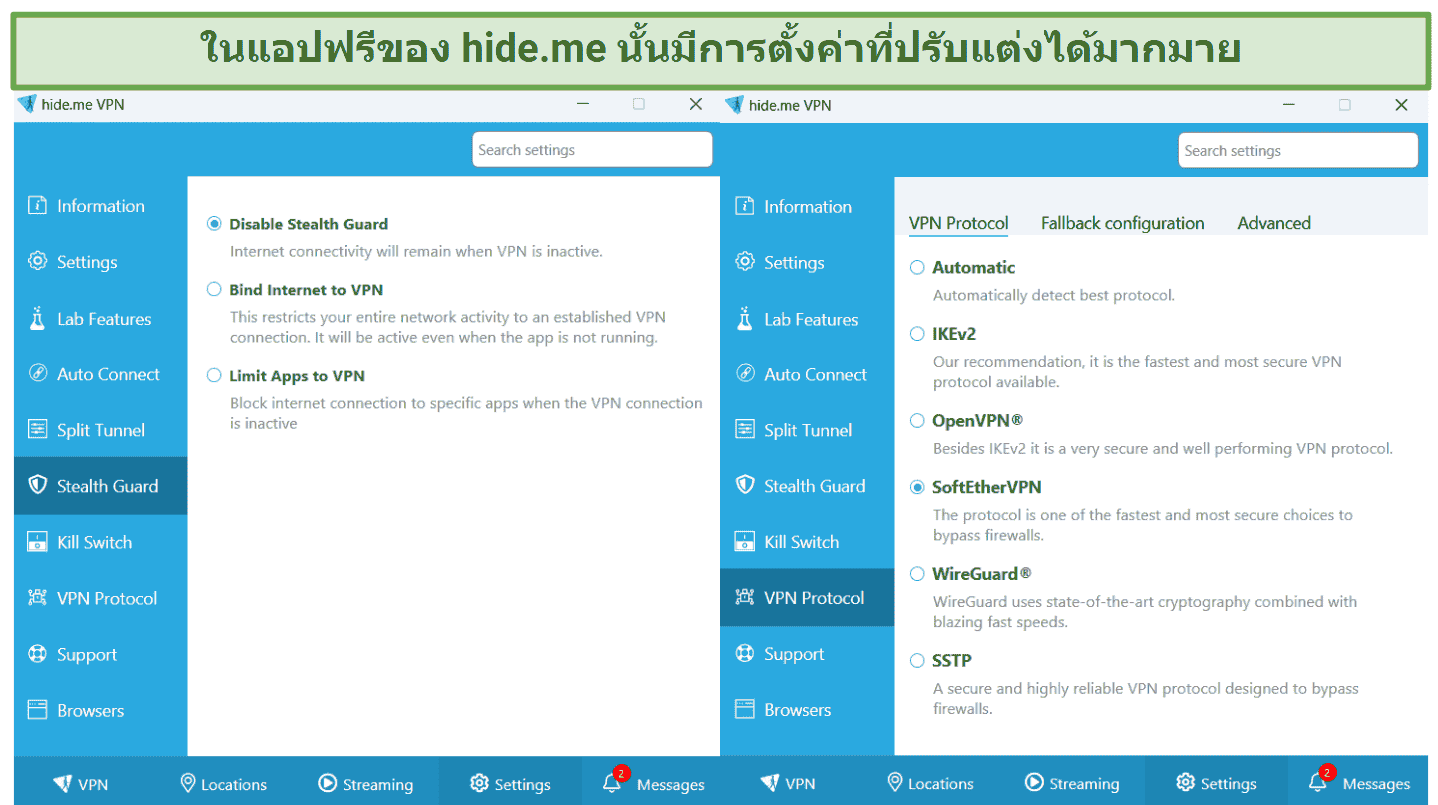Choose Automatic protocol radio button

coord(917,268)
